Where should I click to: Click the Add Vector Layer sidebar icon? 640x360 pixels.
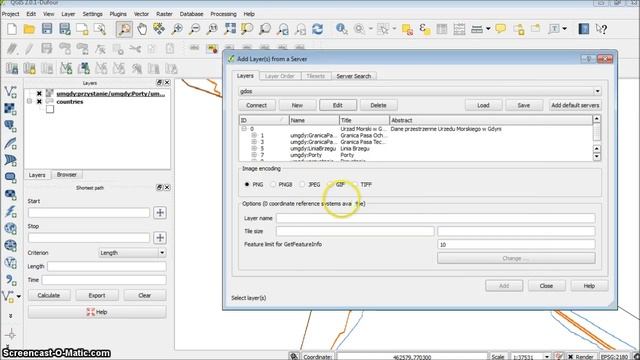point(10,91)
